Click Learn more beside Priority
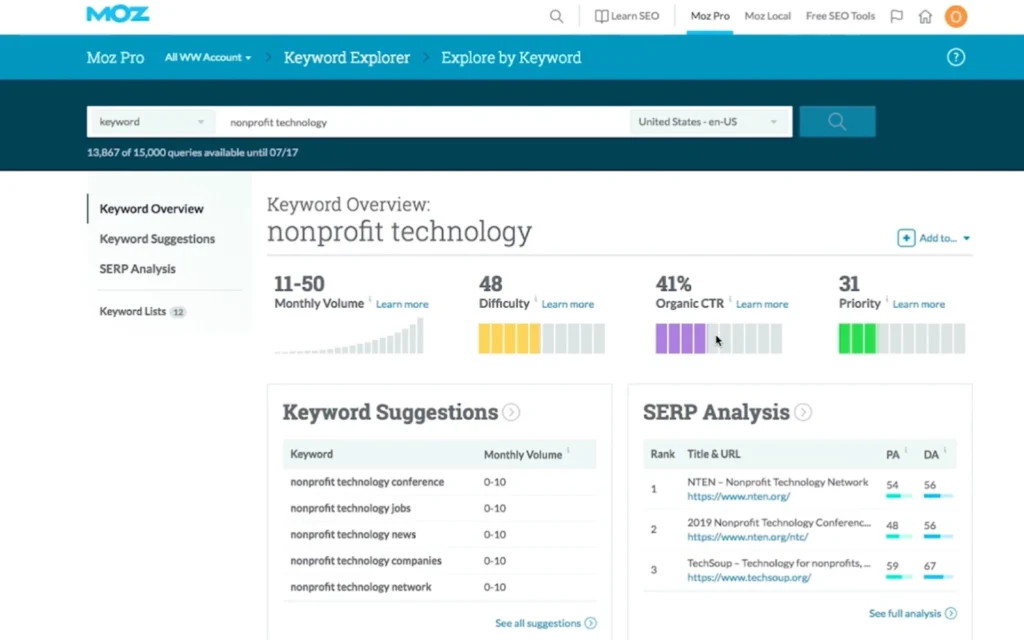This screenshot has width=1024, height=640. (x=919, y=304)
